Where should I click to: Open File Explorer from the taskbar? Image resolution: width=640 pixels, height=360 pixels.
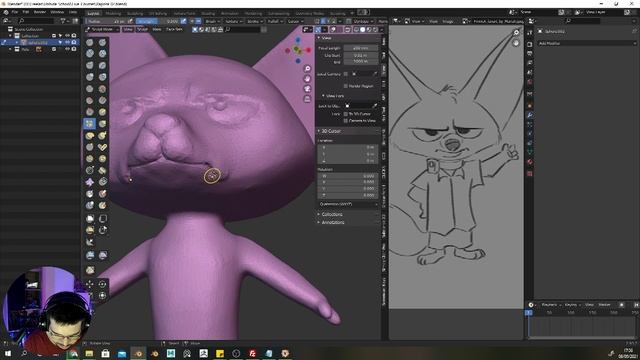(x=89, y=353)
